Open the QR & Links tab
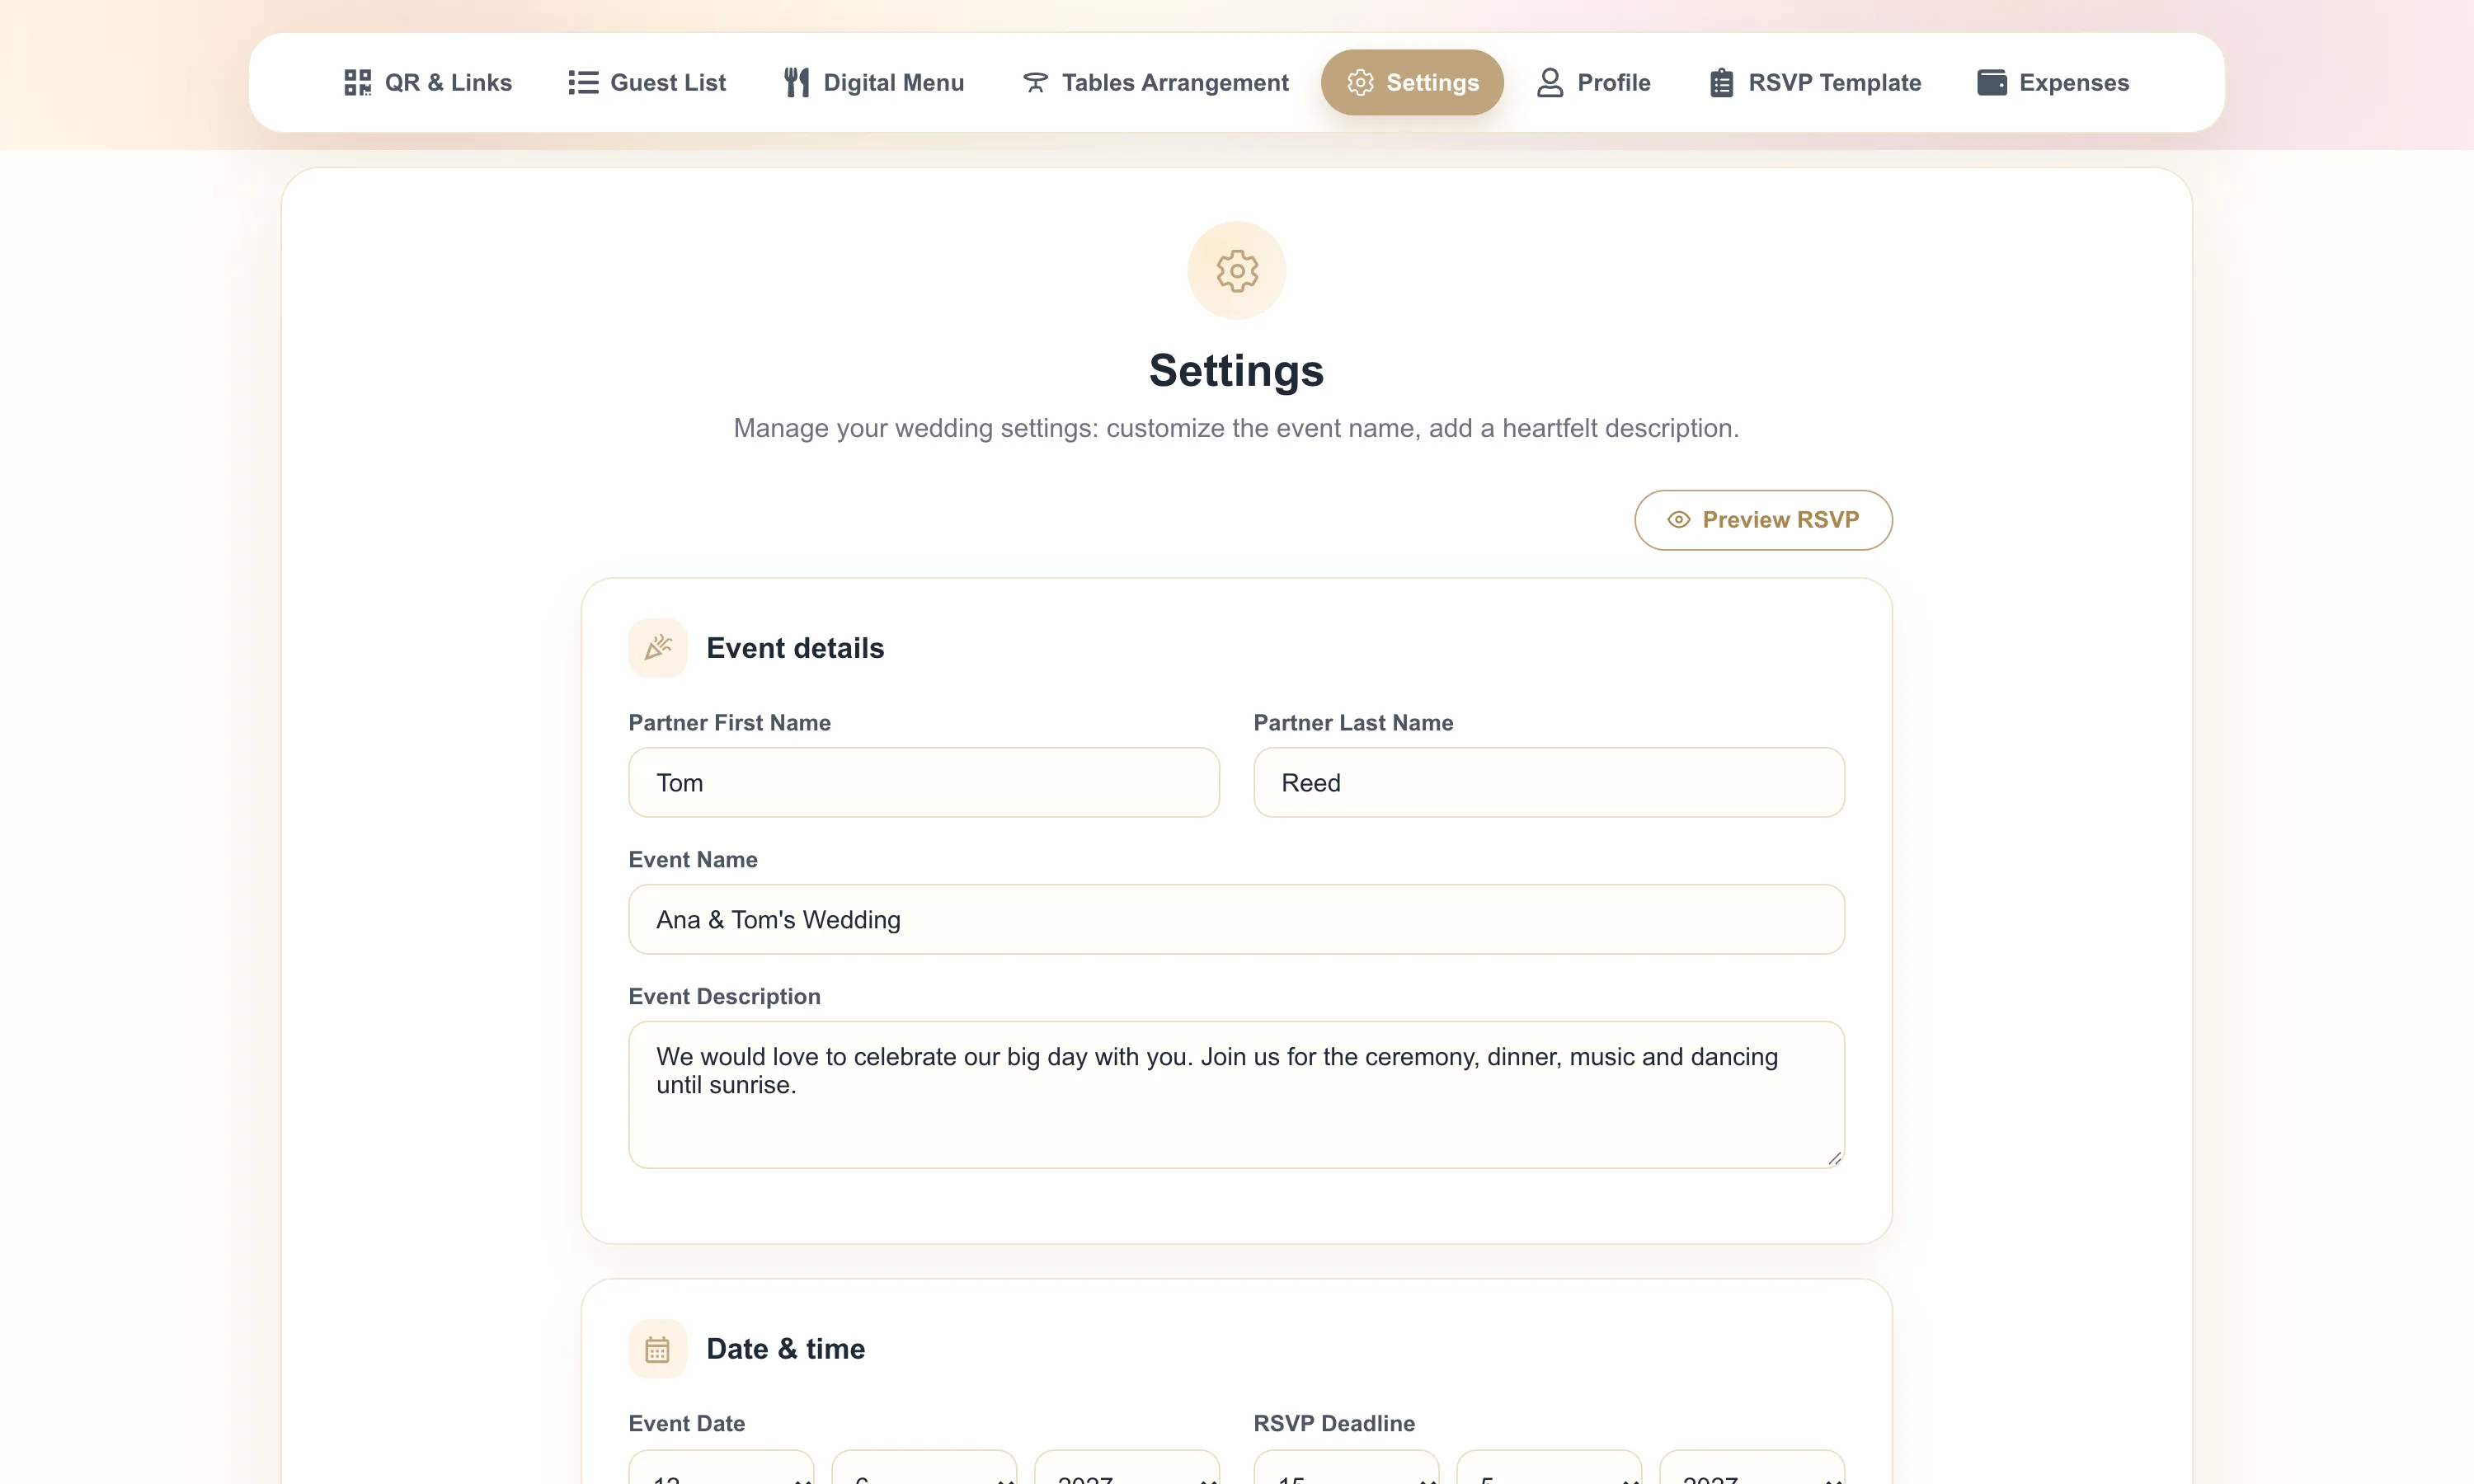 (x=427, y=82)
